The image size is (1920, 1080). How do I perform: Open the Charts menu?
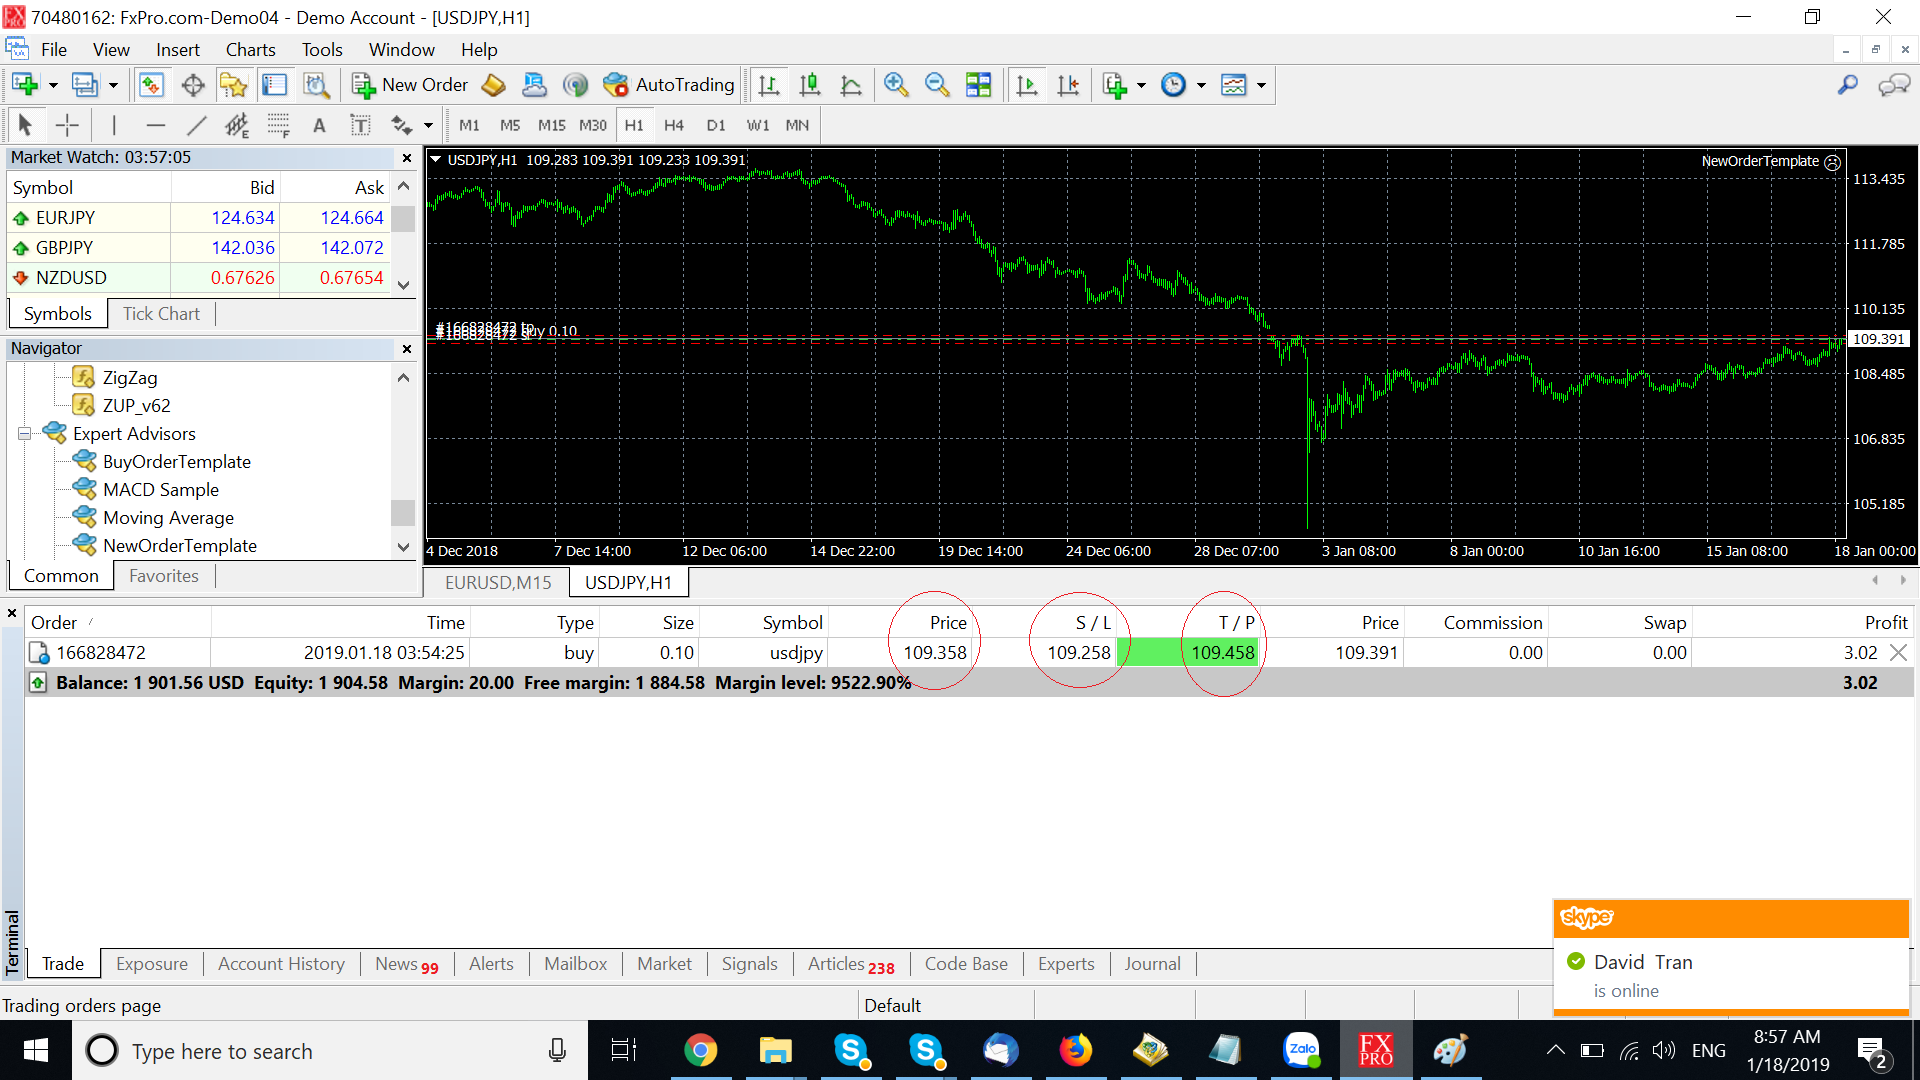[x=250, y=50]
